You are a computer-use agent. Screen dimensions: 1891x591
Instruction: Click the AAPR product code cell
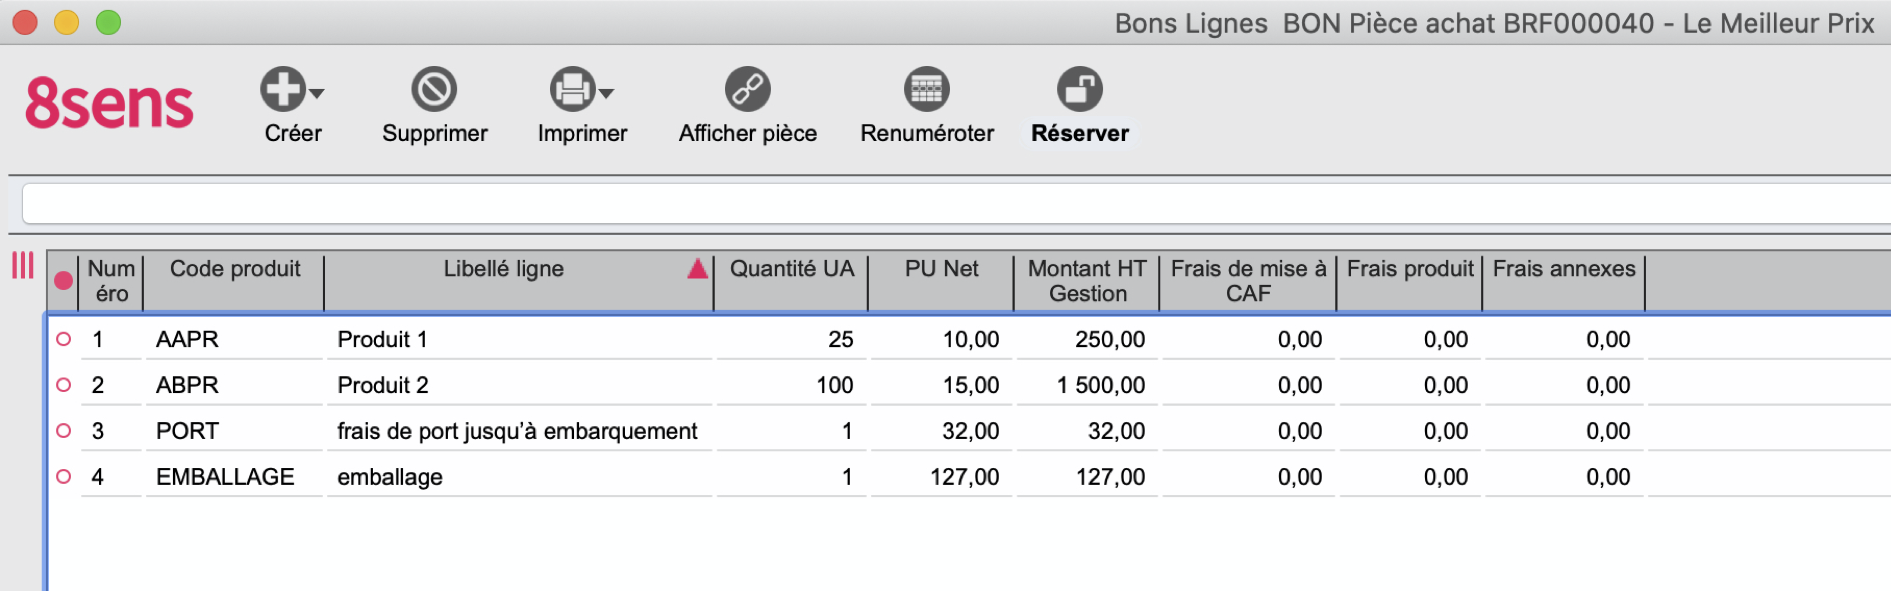pyautogui.click(x=234, y=339)
